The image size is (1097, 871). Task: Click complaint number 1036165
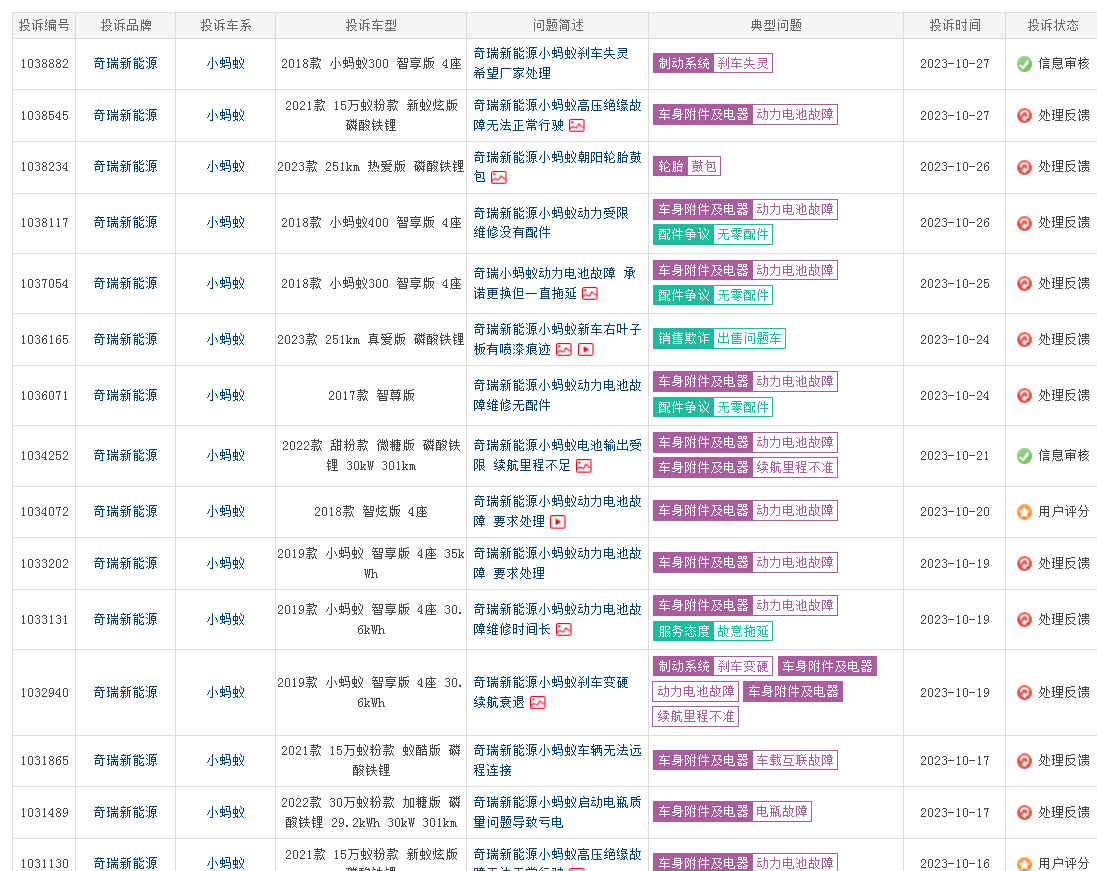click(x=44, y=340)
